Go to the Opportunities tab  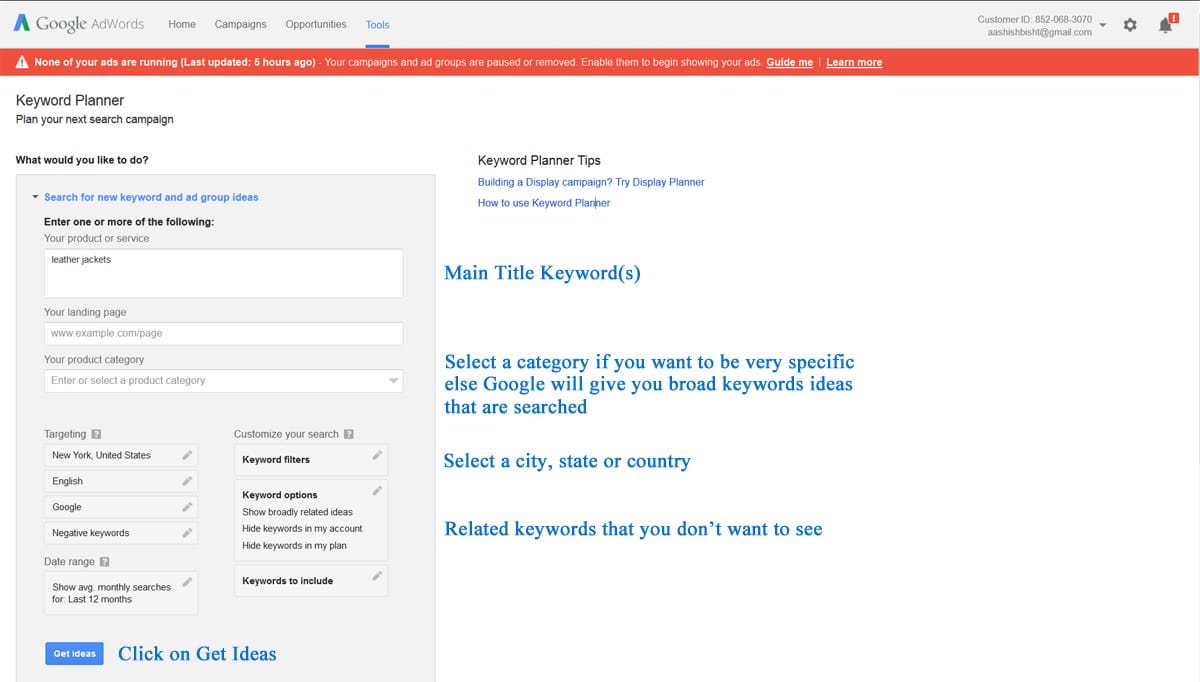point(316,24)
